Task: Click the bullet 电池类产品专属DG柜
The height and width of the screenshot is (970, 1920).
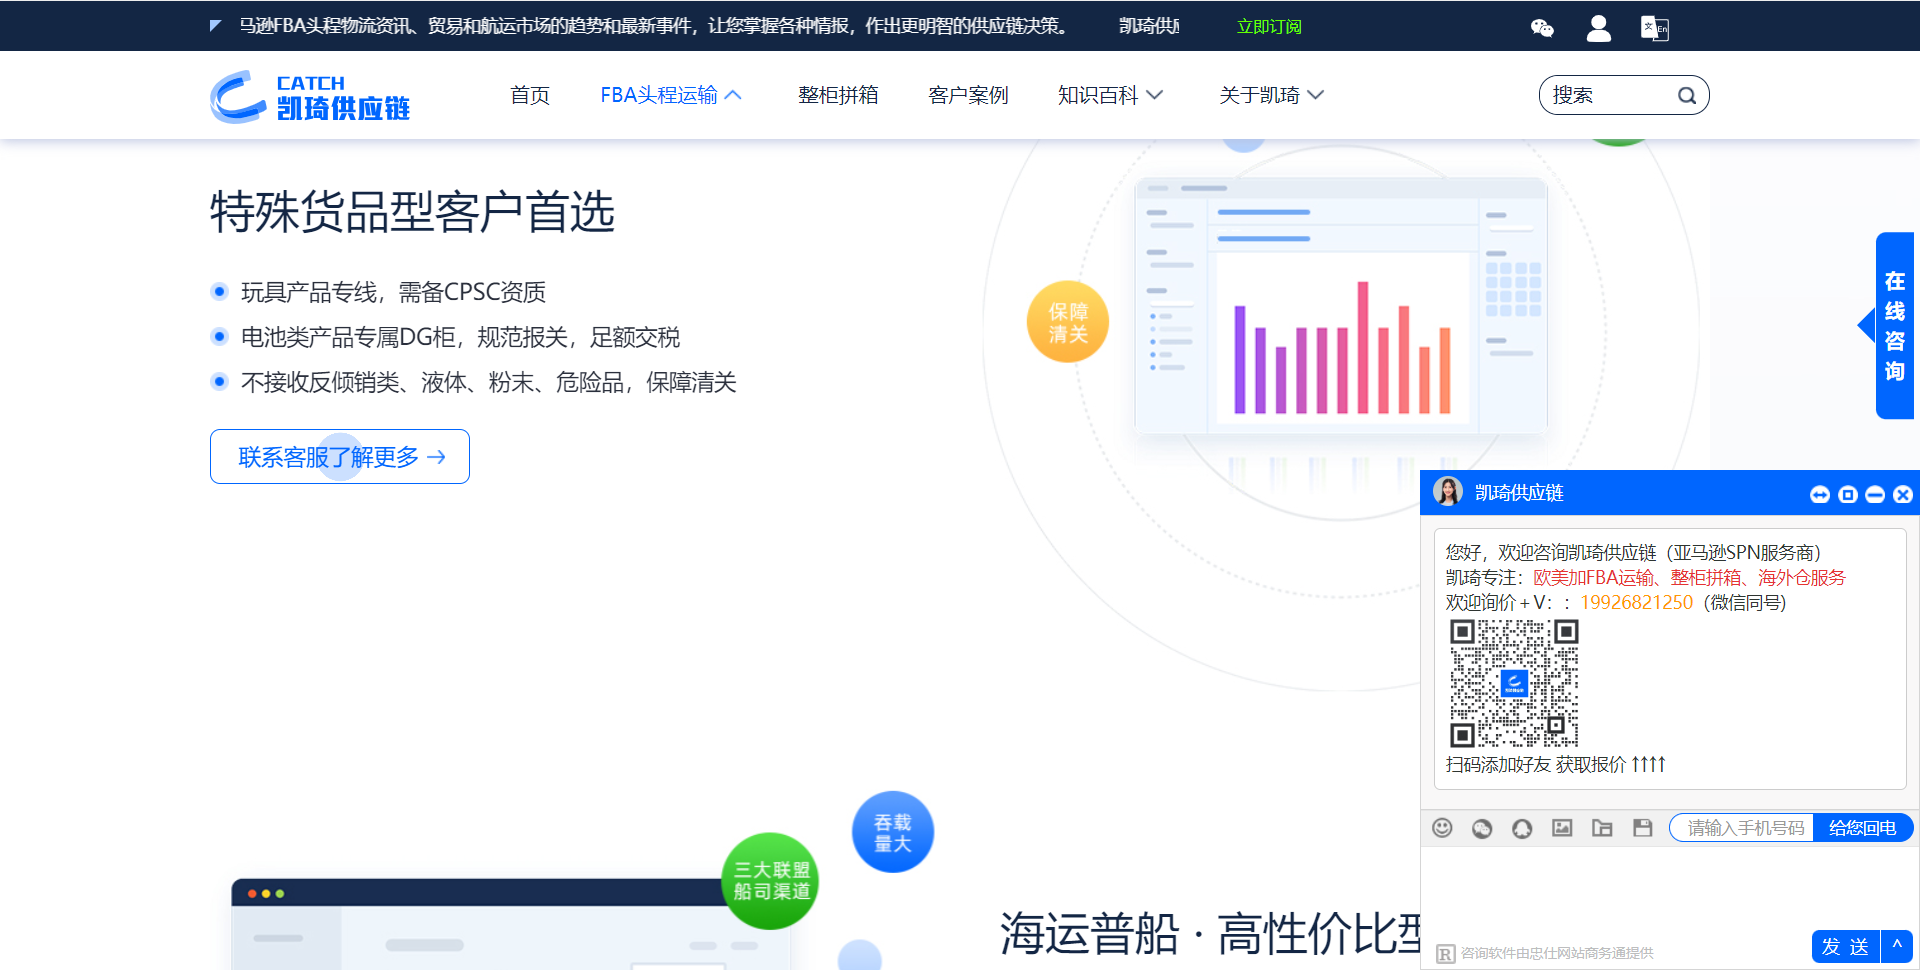Action: click(x=460, y=337)
